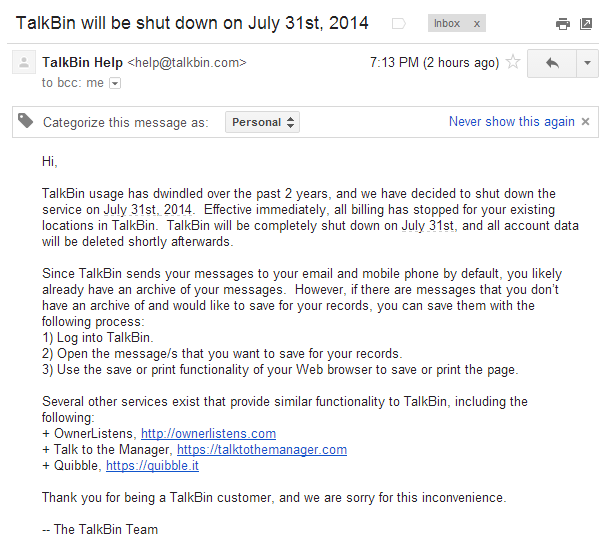The image size is (607, 559).
Task: Open the talktothemanager.com link
Action: click(x=262, y=450)
